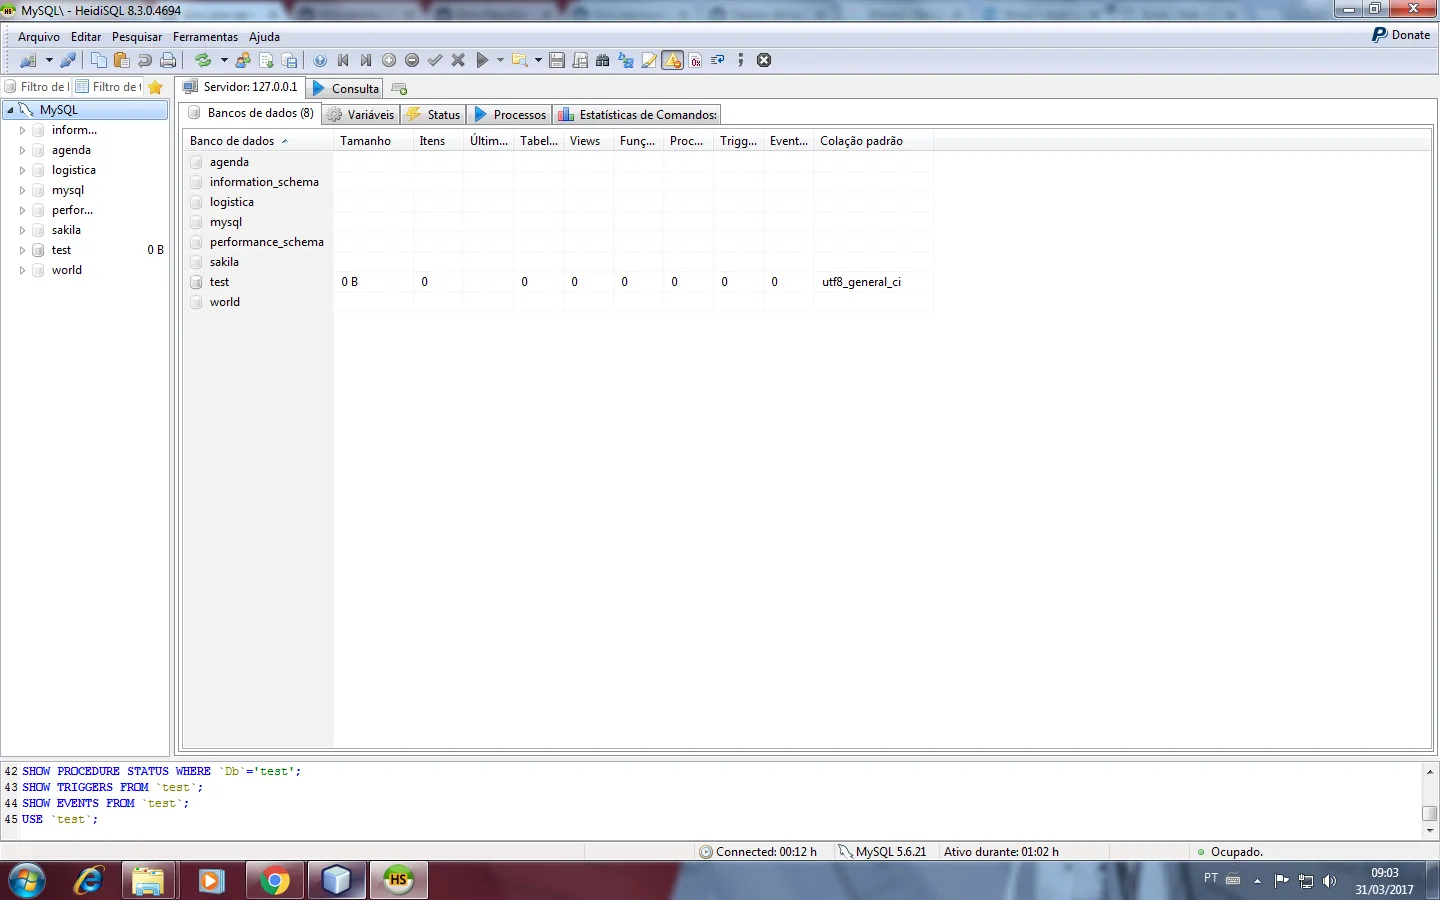Open the Consulta query tab

[346, 89]
